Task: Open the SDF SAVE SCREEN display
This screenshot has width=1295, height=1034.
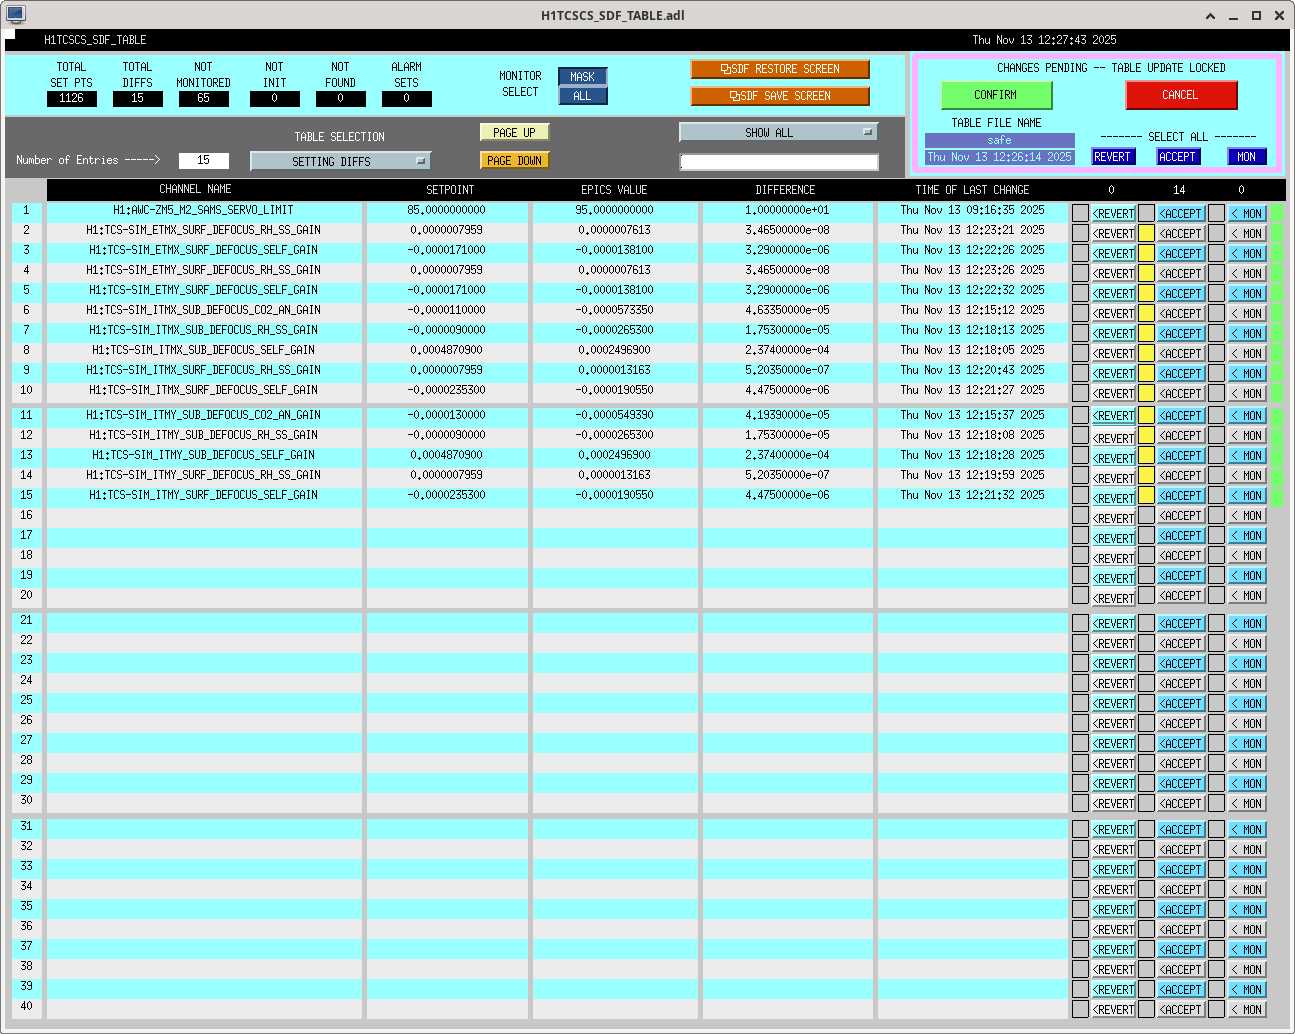Action: point(780,96)
